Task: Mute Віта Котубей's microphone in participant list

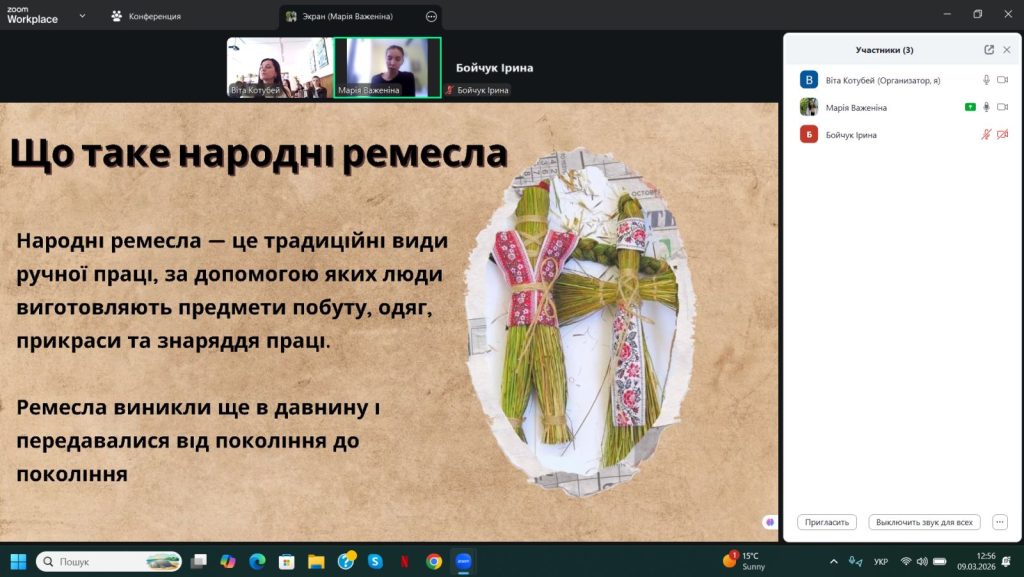Action: pos(986,80)
